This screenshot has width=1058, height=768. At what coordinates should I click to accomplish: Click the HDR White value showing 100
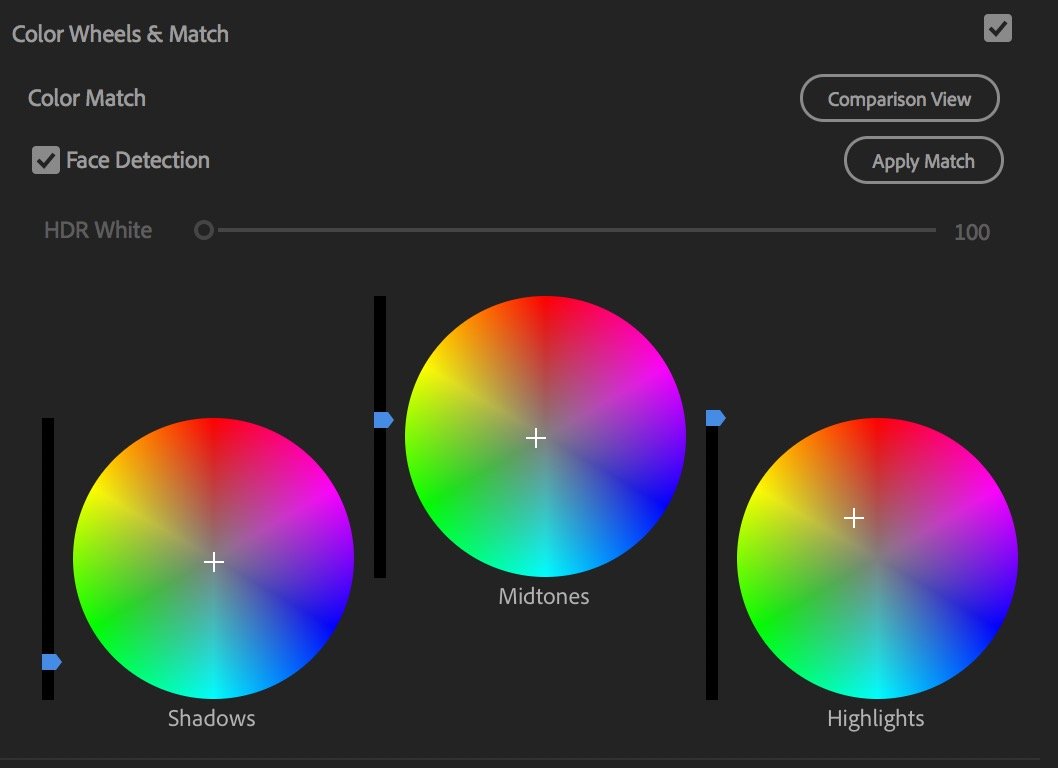click(971, 231)
